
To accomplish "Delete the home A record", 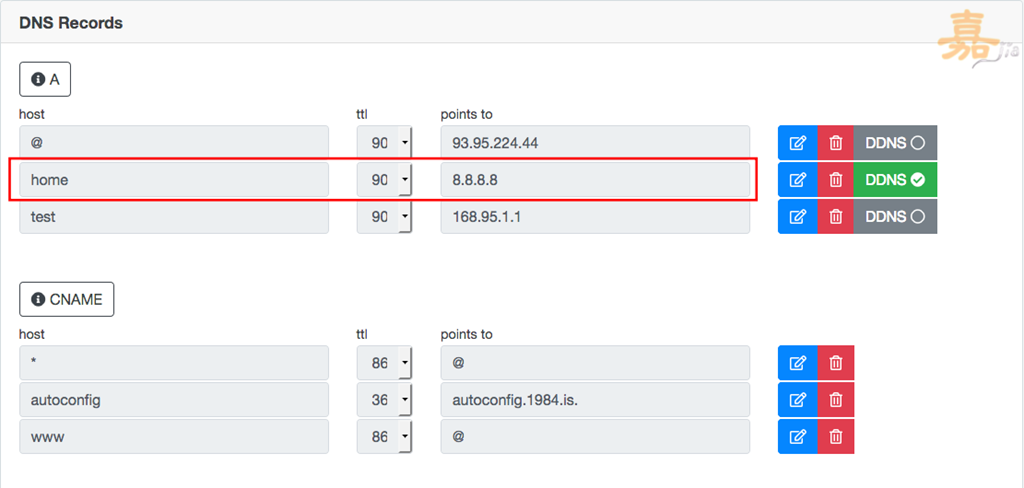I will pyautogui.click(x=835, y=180).
